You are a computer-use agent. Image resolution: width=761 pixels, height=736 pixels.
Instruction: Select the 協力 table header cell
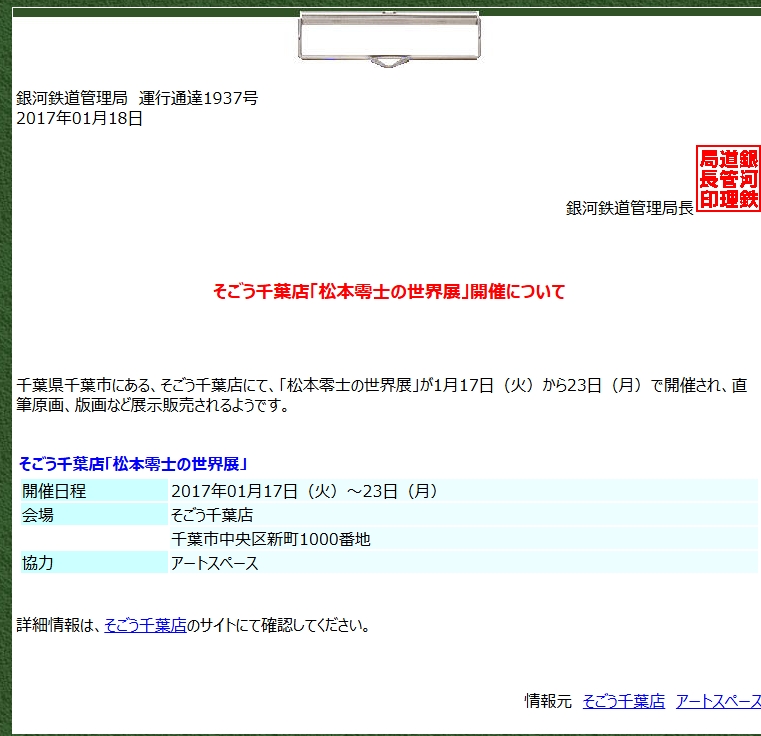pos(94,562)
